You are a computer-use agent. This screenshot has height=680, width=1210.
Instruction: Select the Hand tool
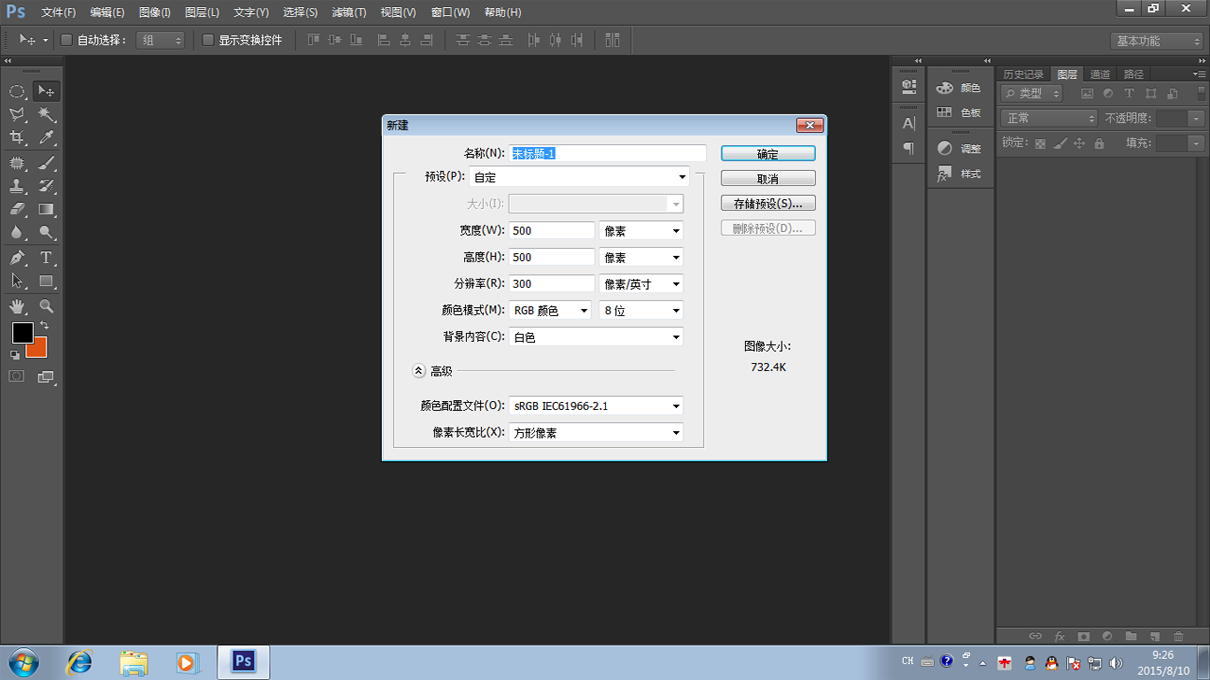pos(17,306)
